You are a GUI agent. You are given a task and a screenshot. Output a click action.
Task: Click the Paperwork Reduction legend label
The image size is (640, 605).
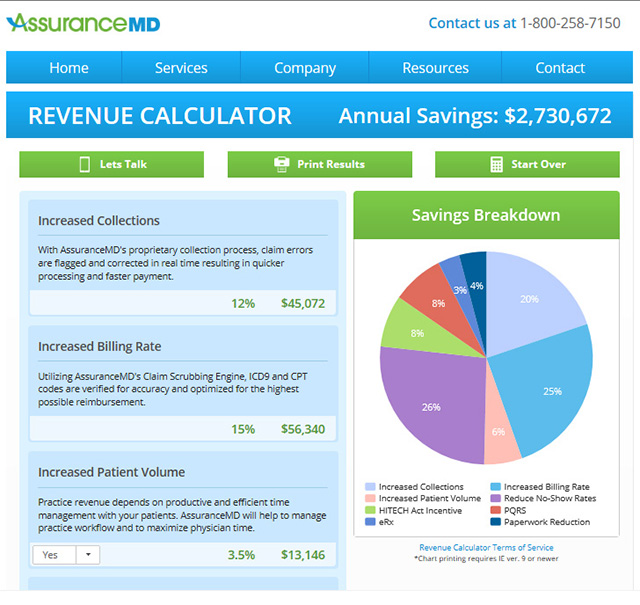point(547,522)
